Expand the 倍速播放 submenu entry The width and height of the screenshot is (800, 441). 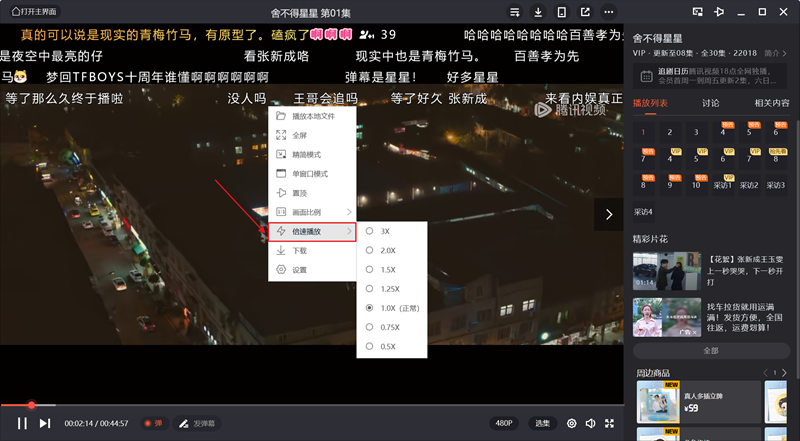[312, 231]
